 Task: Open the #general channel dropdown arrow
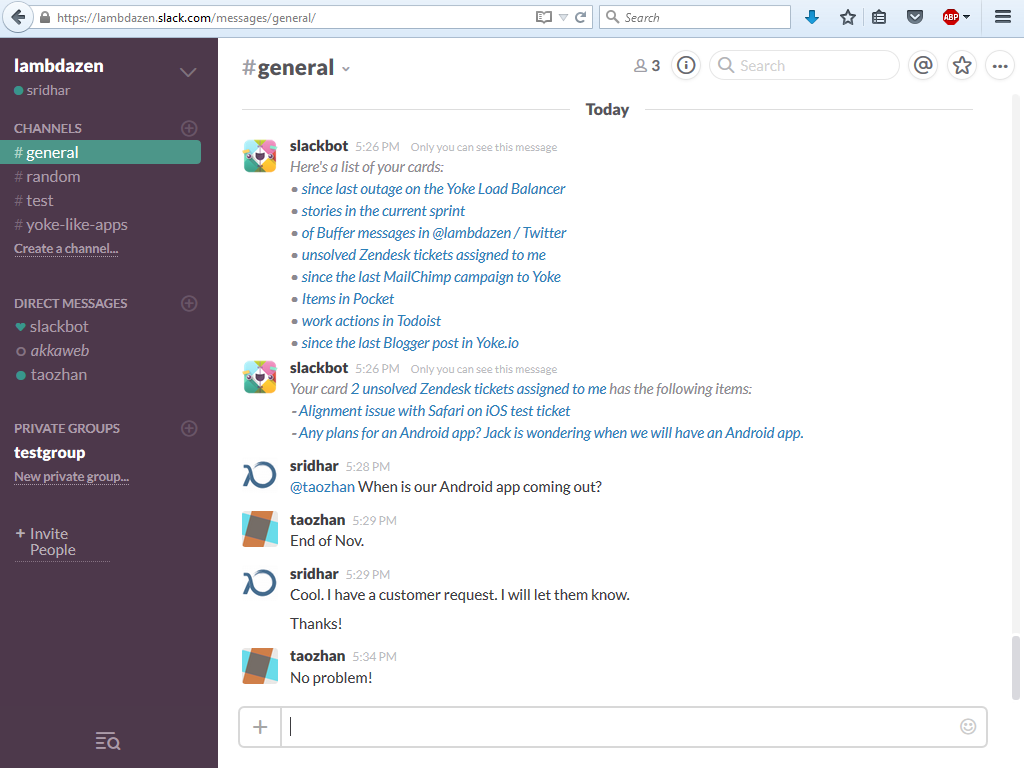346,69
